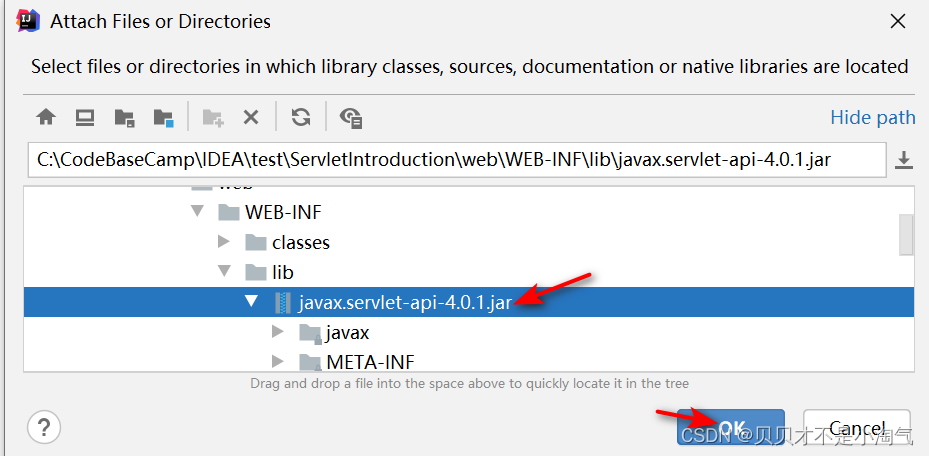Open recent path history download arrow
929x456 pixels.
(904, 159)
